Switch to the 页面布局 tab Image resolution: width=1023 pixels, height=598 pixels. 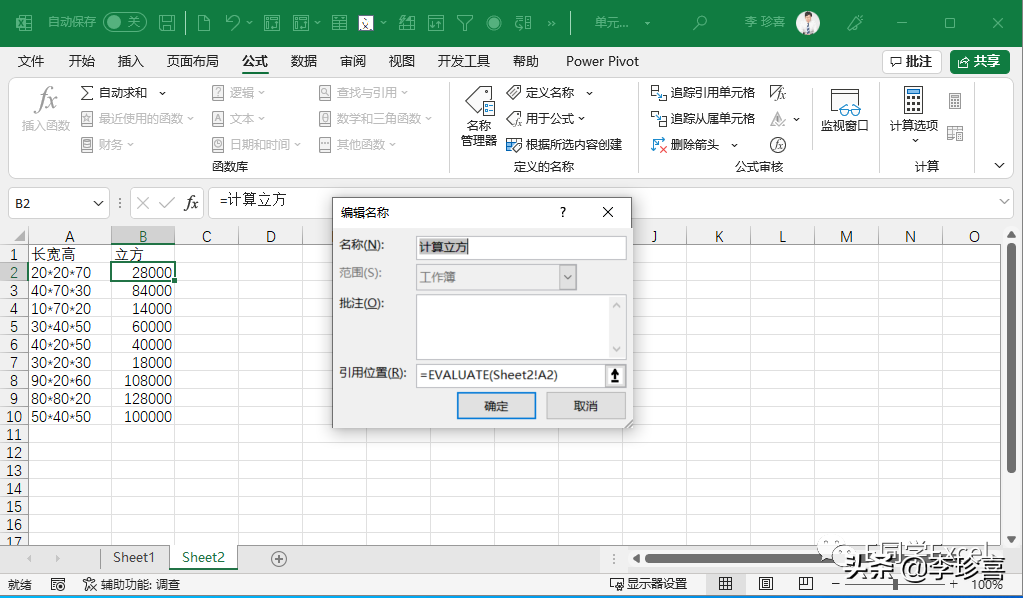click(x=192, y=61)
